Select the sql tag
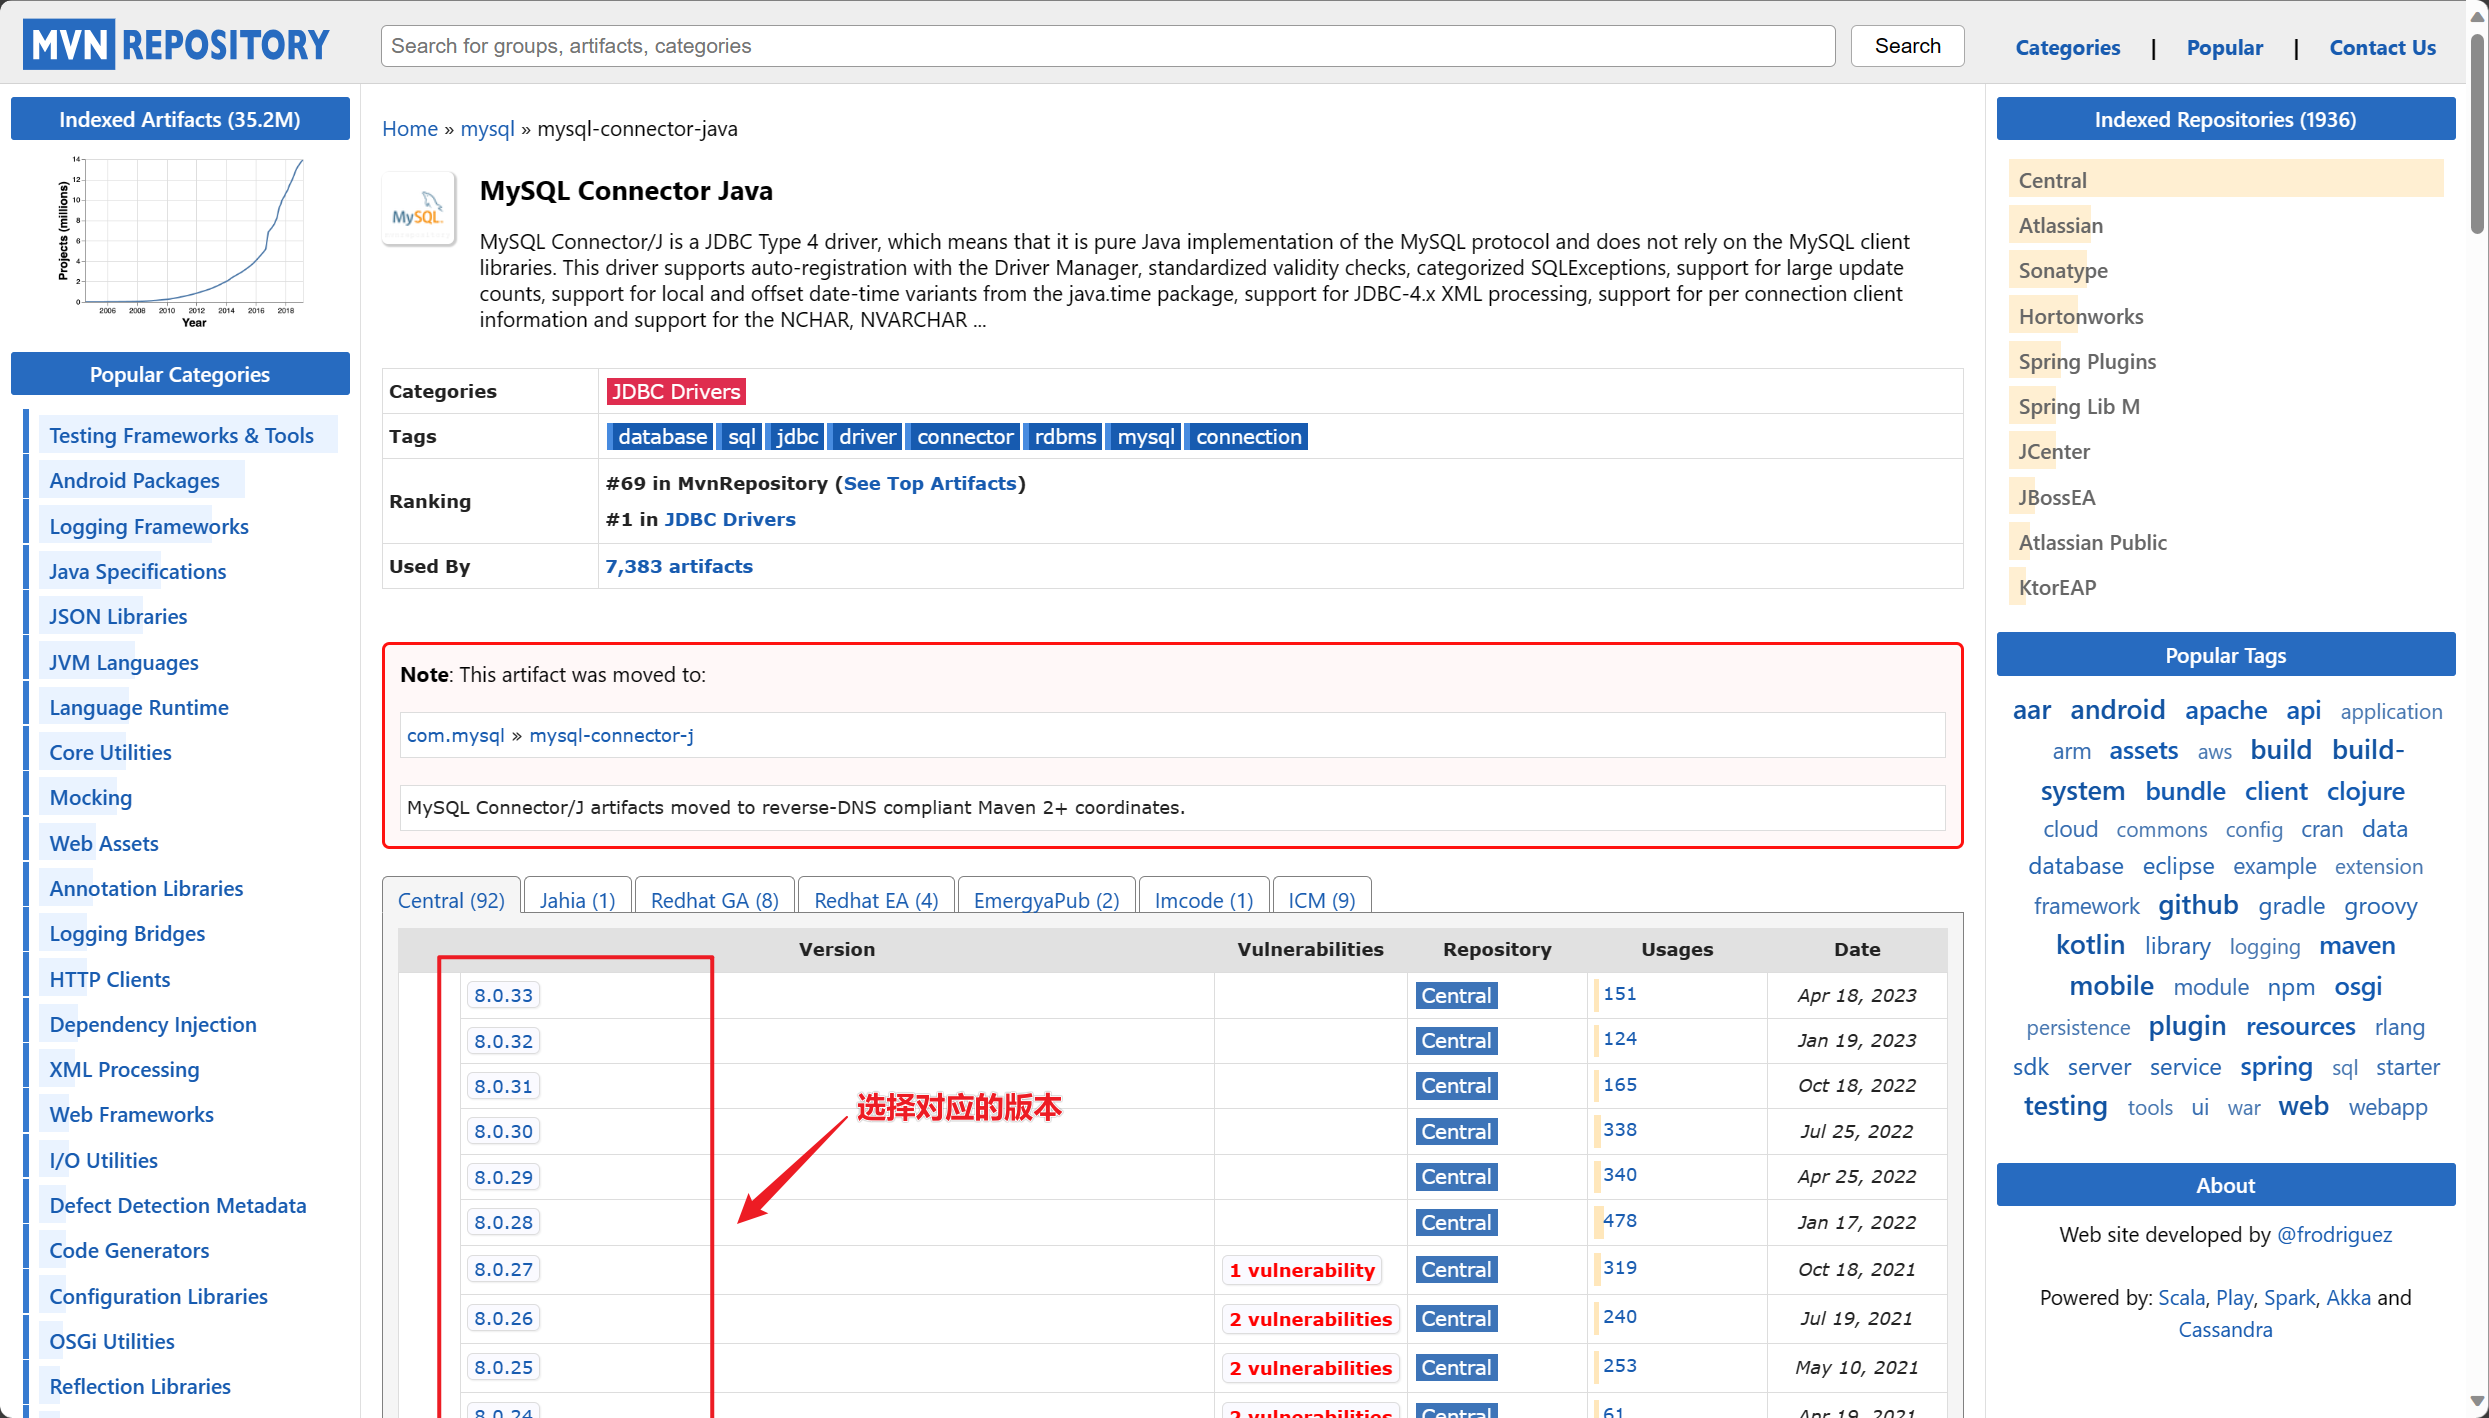 (x=741, y=436)
